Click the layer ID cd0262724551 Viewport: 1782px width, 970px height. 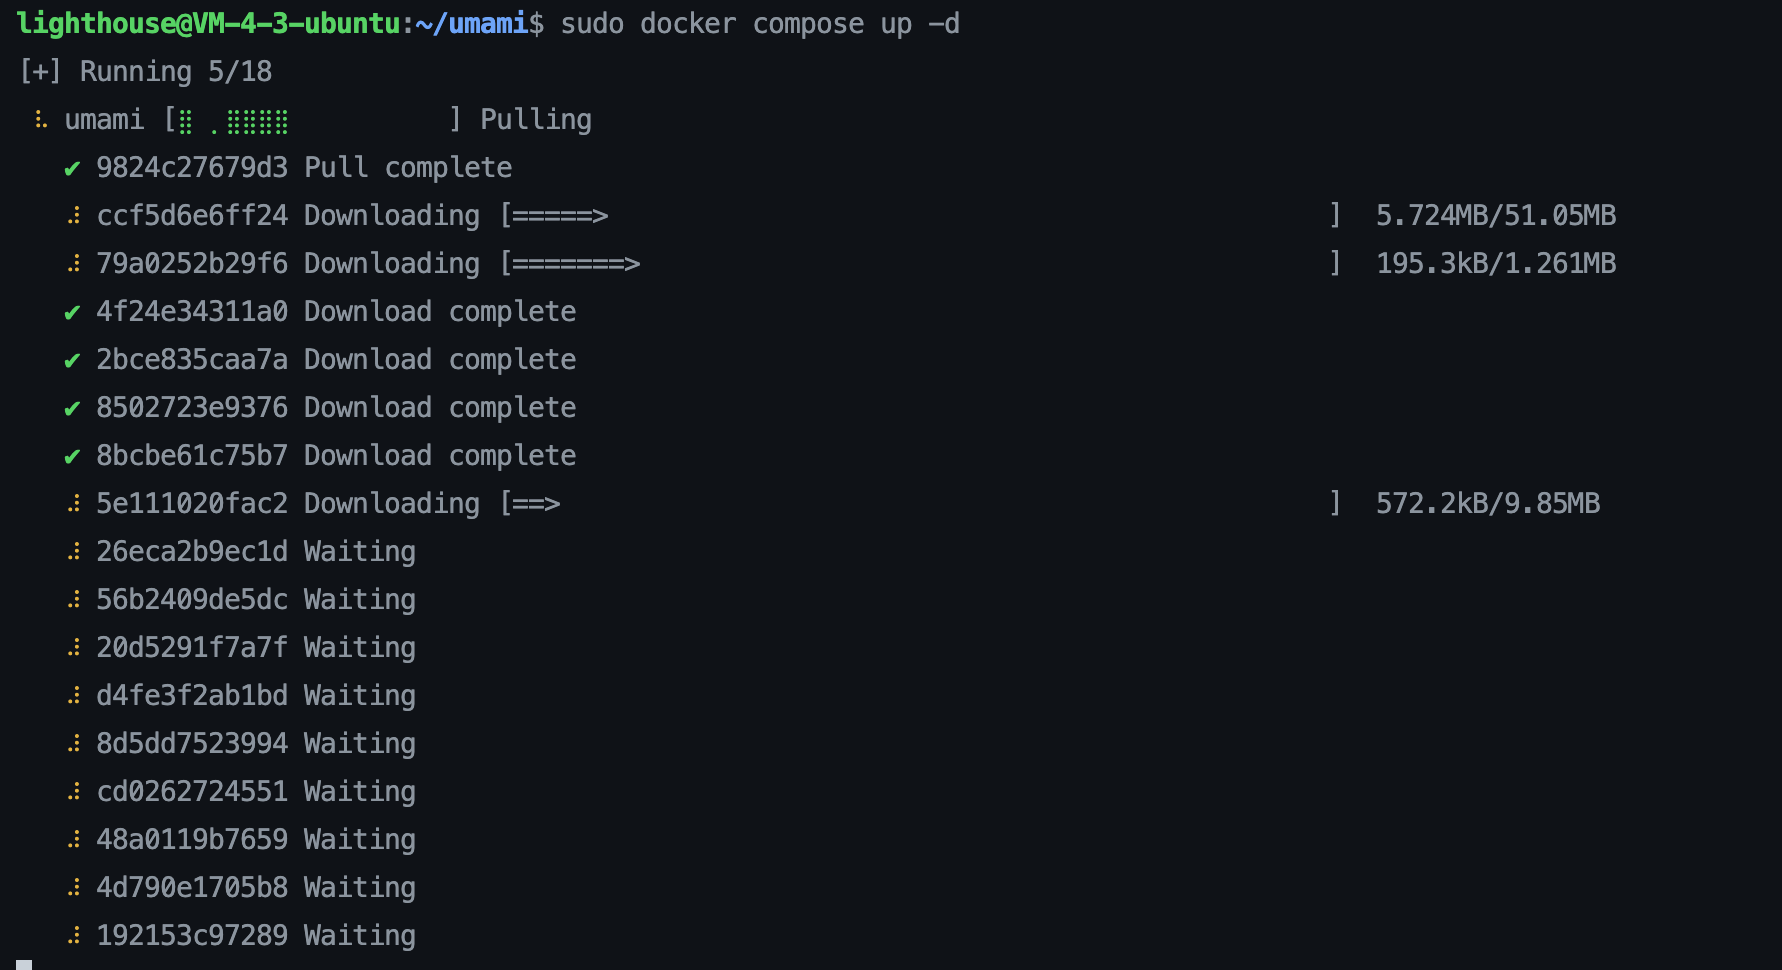192,792
